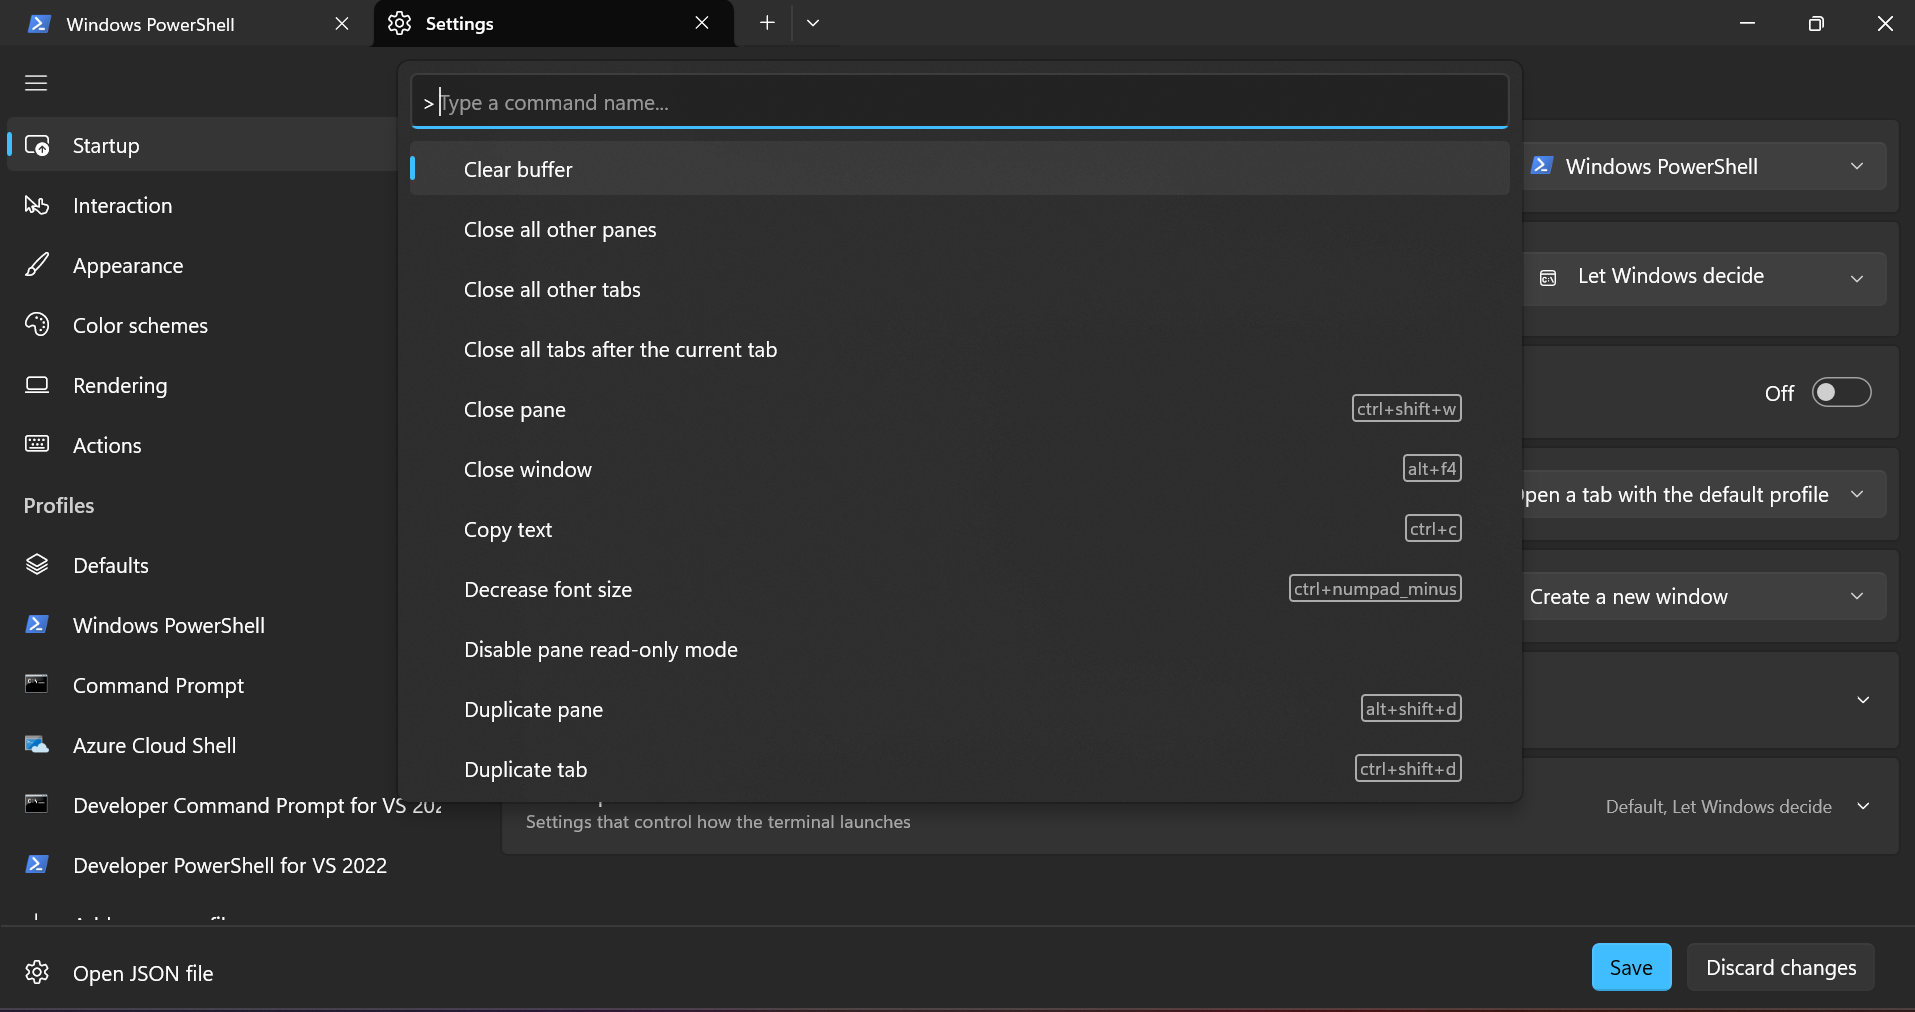
Task: Open the Actions settings page
Action: pos(200,445)
